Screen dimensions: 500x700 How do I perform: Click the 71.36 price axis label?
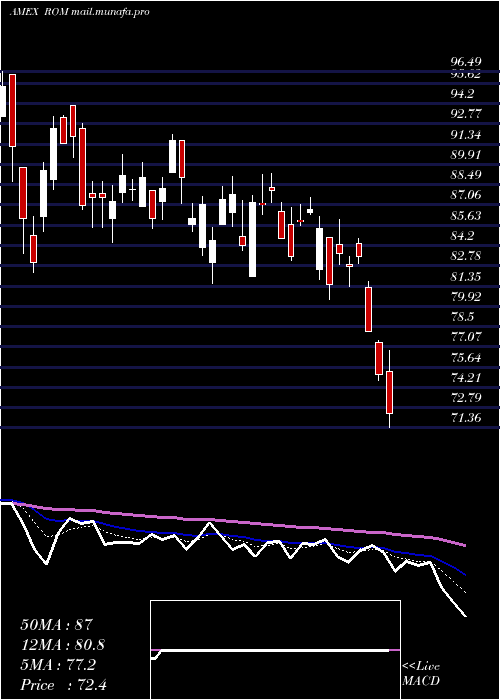466,418
